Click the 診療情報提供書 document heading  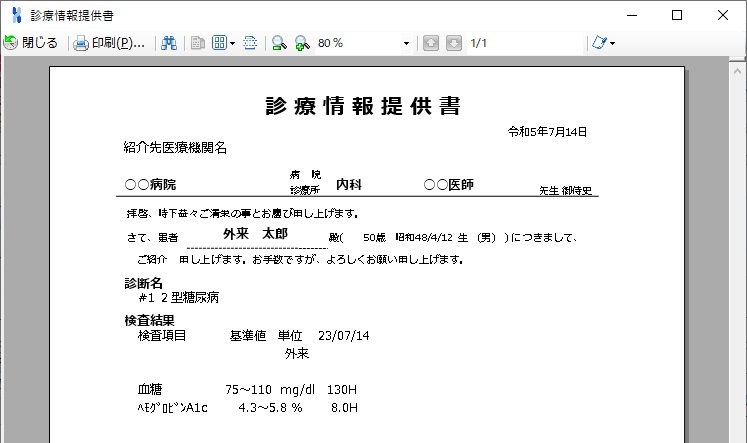coord(363,106)
